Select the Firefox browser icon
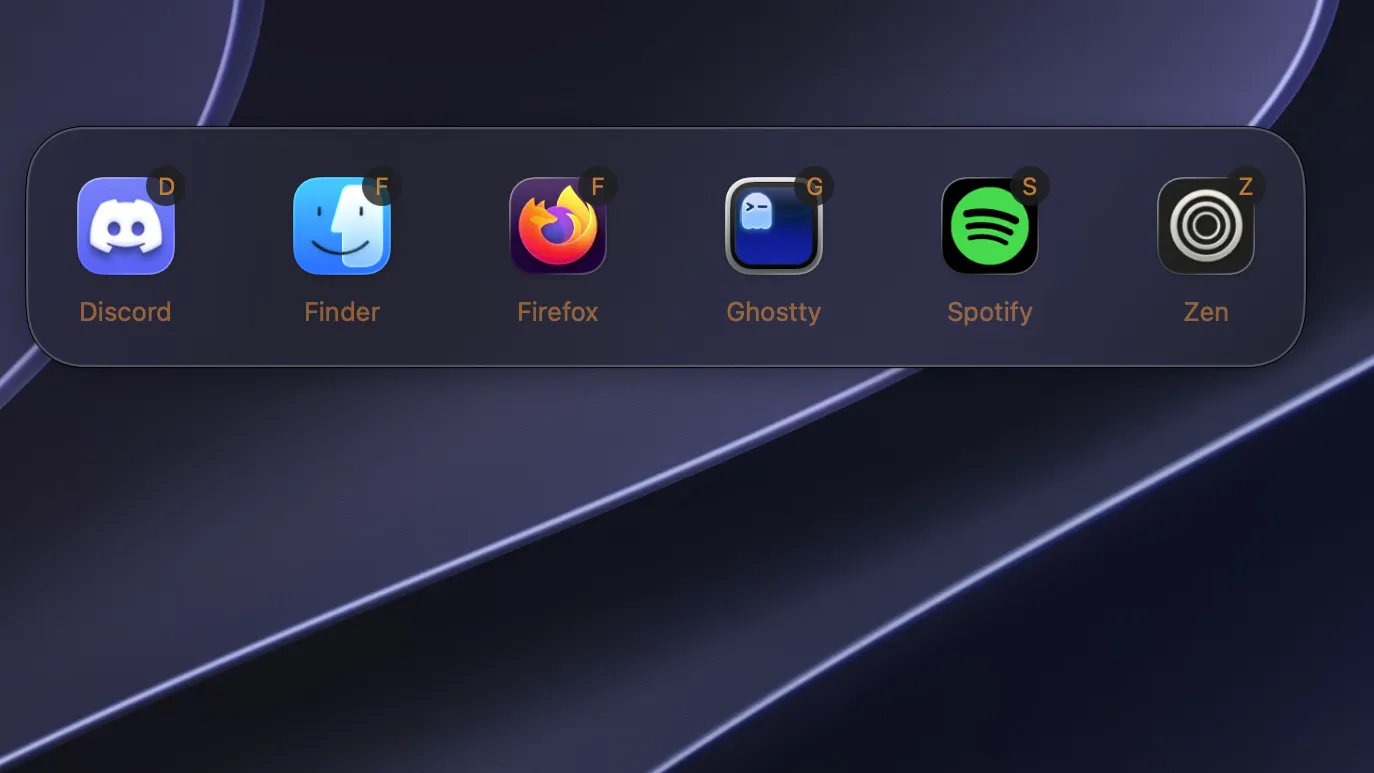The height and width of the screenshot is (773, 1374). [558, 226]
